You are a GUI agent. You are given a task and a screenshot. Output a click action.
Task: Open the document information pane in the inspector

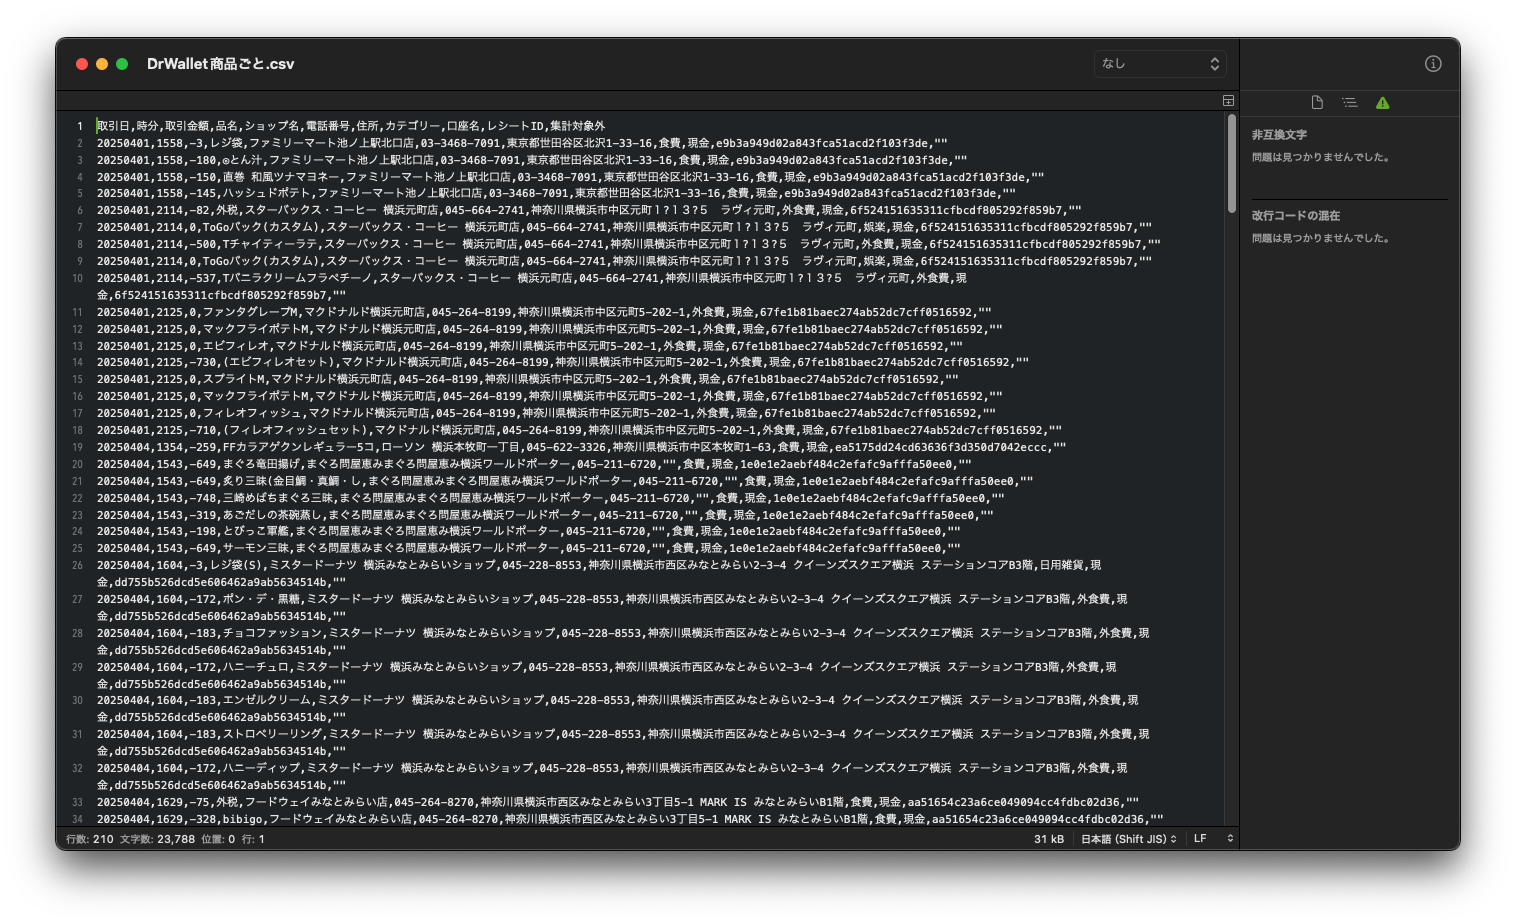coord(1315,101)
